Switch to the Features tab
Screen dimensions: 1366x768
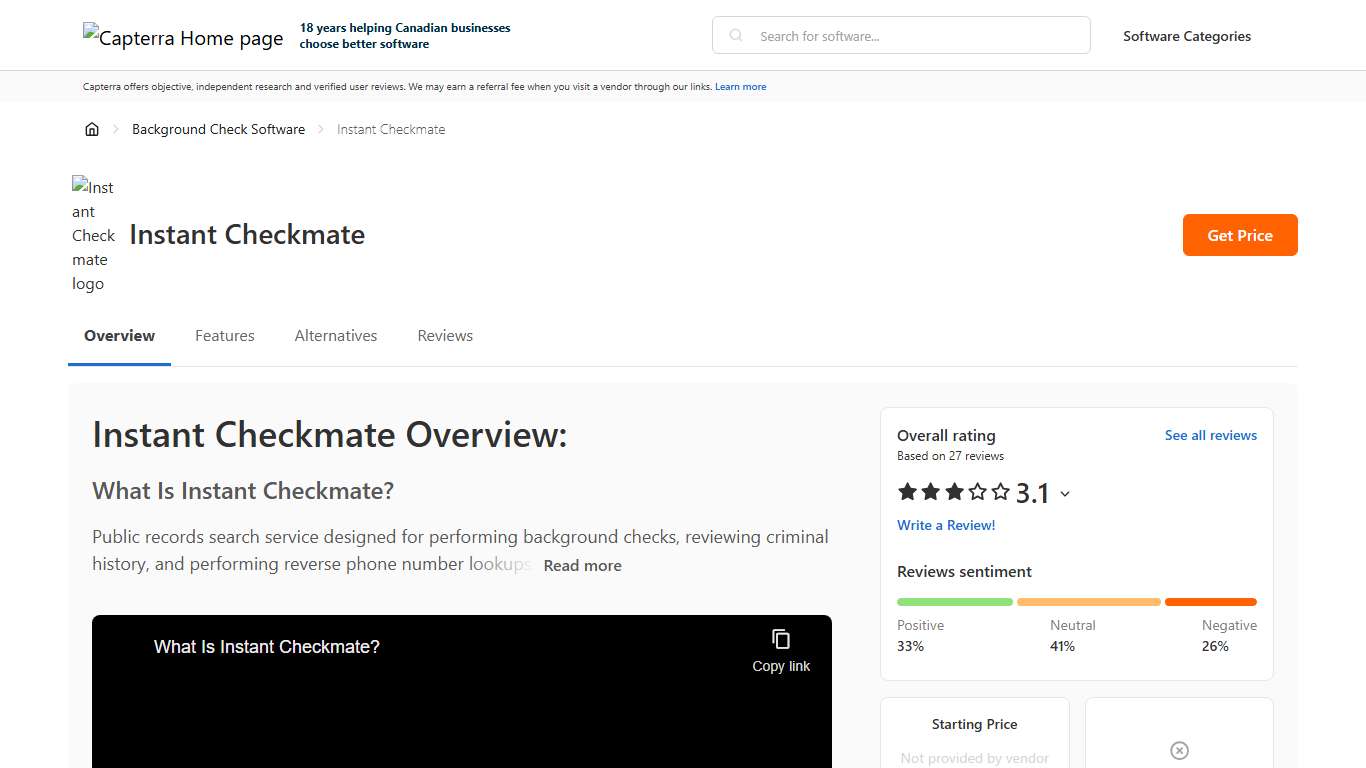224,335
